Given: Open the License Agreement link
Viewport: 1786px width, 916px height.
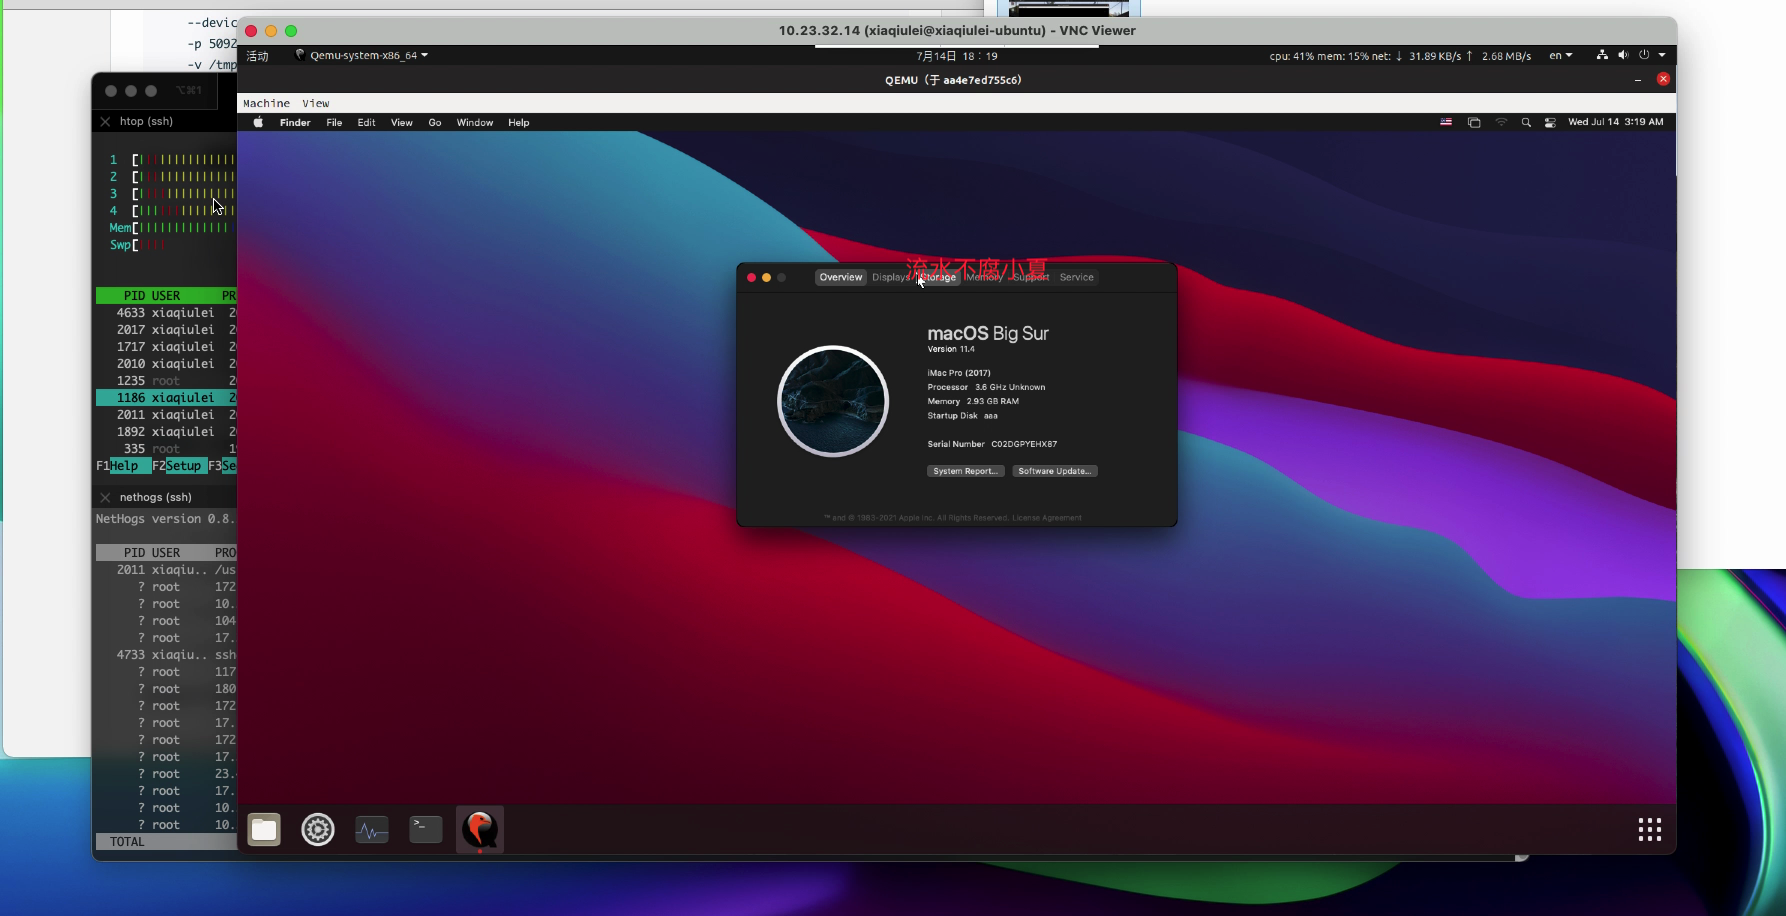Looking at the screenshot, I should (1047, 518).
